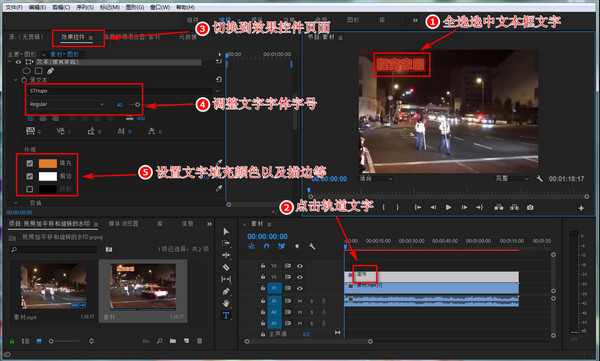The width and height of the screenshot is (600, 361).
Task: Click the project thumbnail zoom slider
Action: 64,341
